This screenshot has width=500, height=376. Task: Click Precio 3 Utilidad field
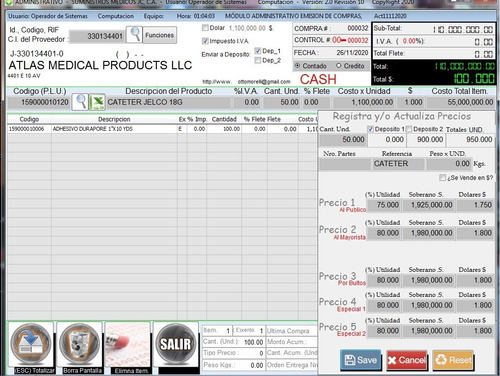383,280
